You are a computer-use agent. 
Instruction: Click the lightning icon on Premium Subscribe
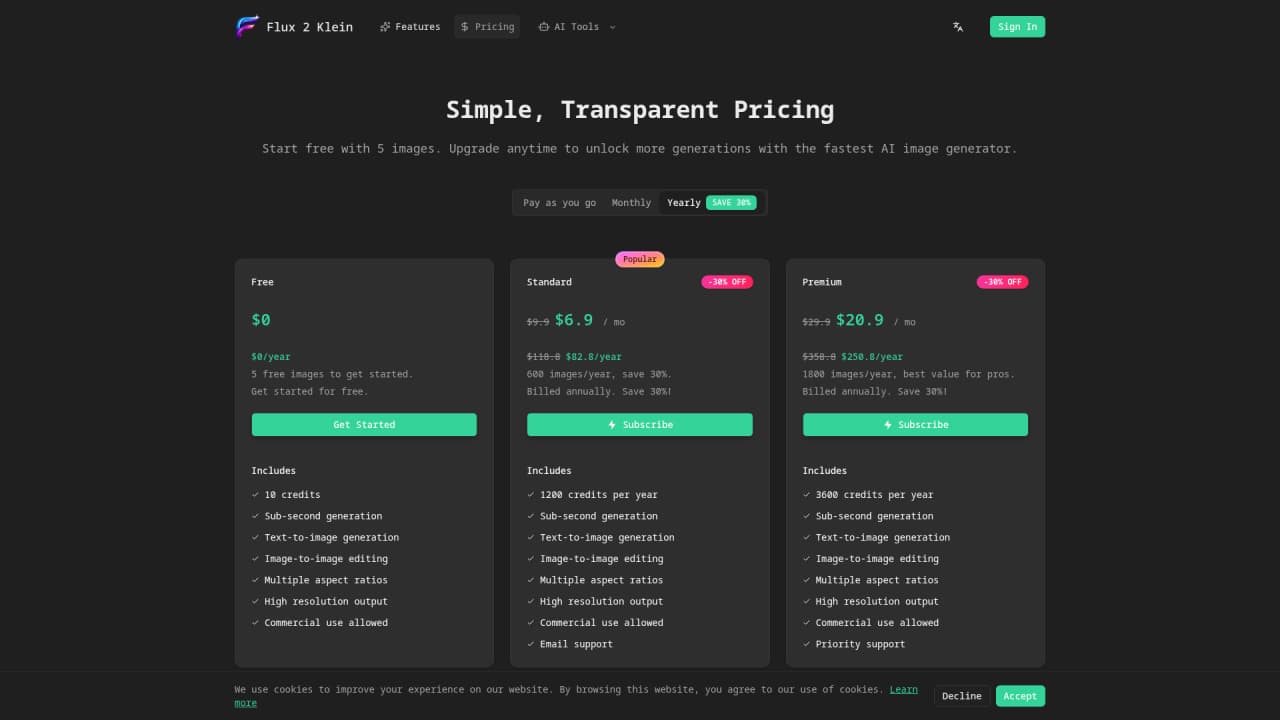888,425
